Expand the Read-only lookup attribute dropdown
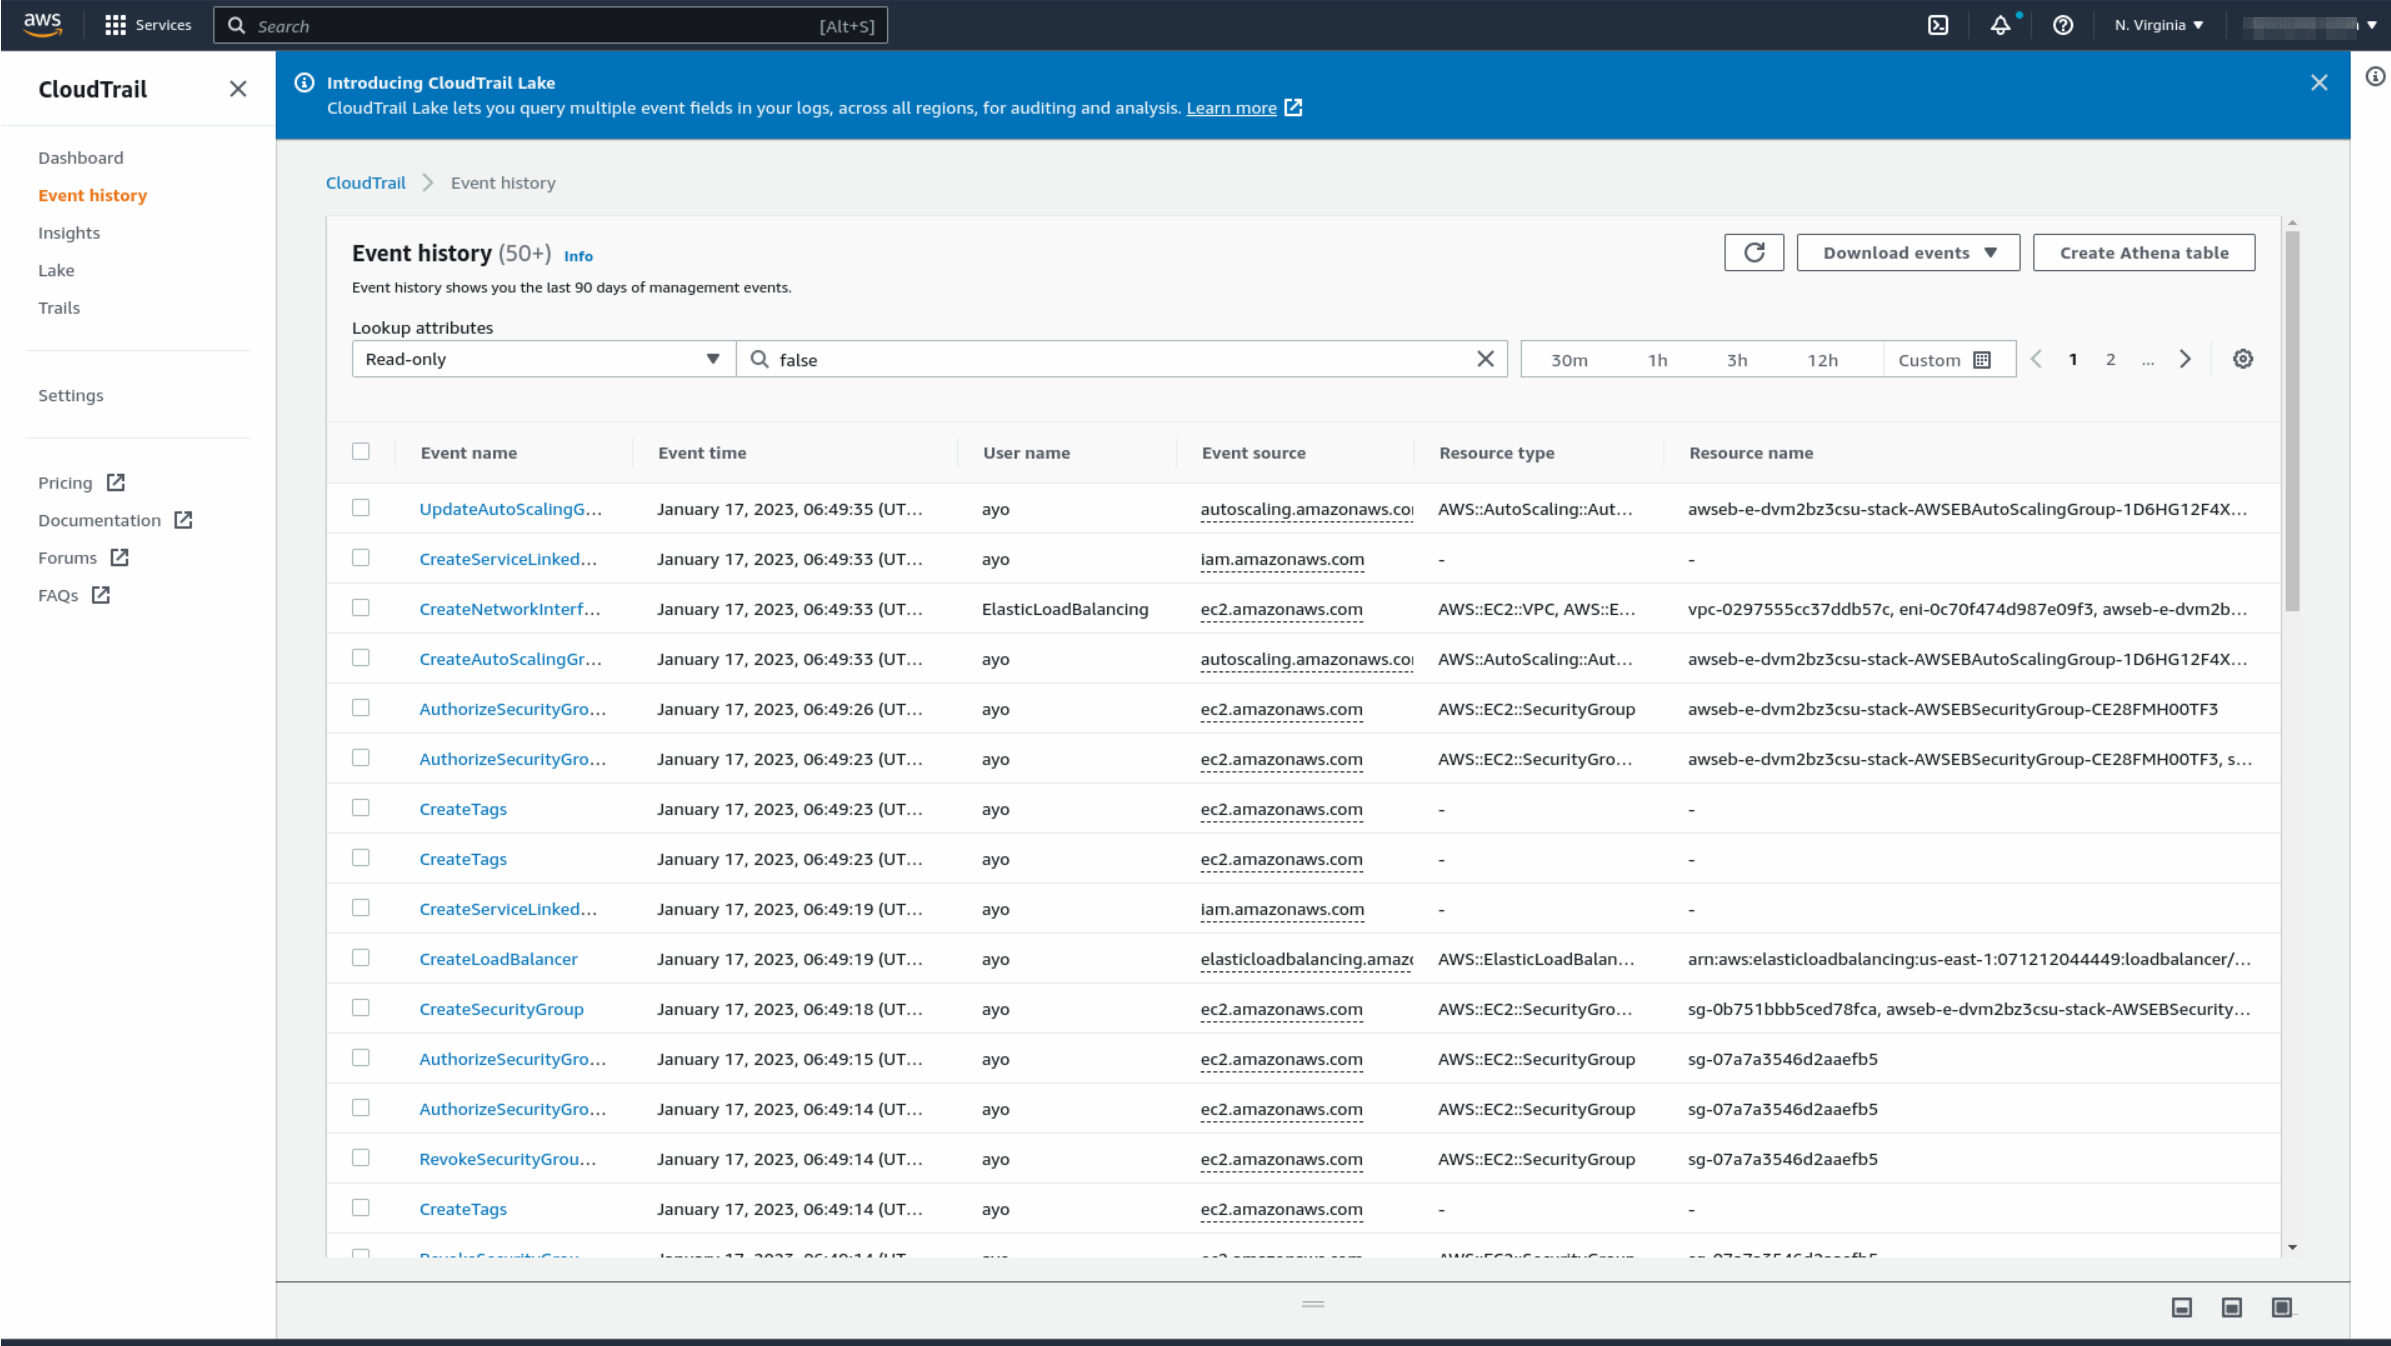The height and width of the screenshot is (1346, 2391). pyautogui.click(x=542, y=358)
